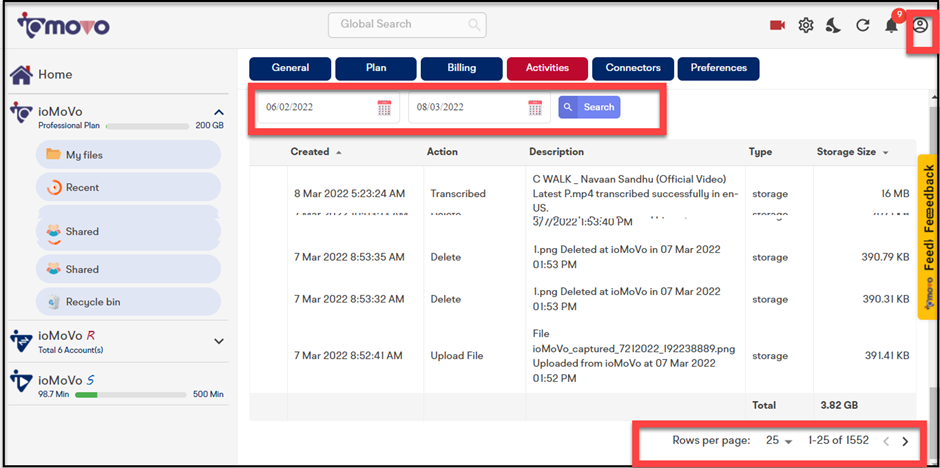Click the search magnifier in Global Search
This screenshot has height=468, width=940.
tap(474, 25)
